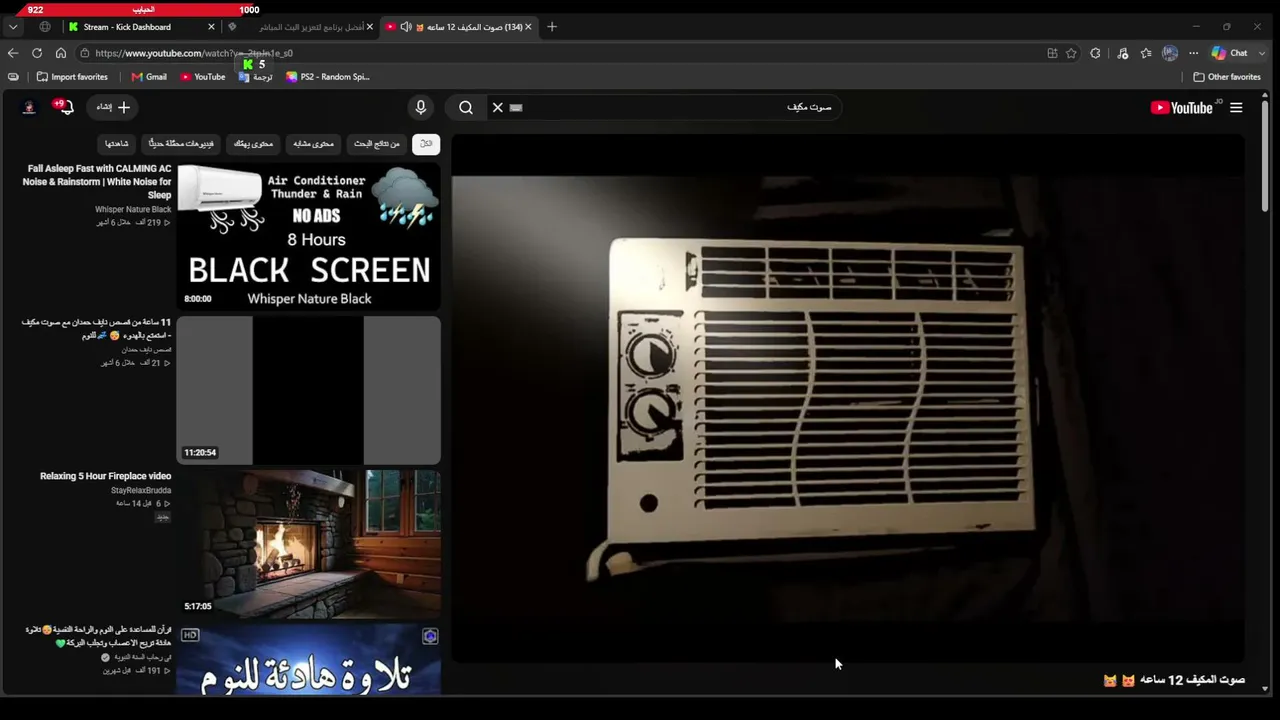Image resolution: width=1280 pixels, height=720 pixels.
Task: Open Relaxing 5 Hour Fireplace video title
Action: [105, 476]
